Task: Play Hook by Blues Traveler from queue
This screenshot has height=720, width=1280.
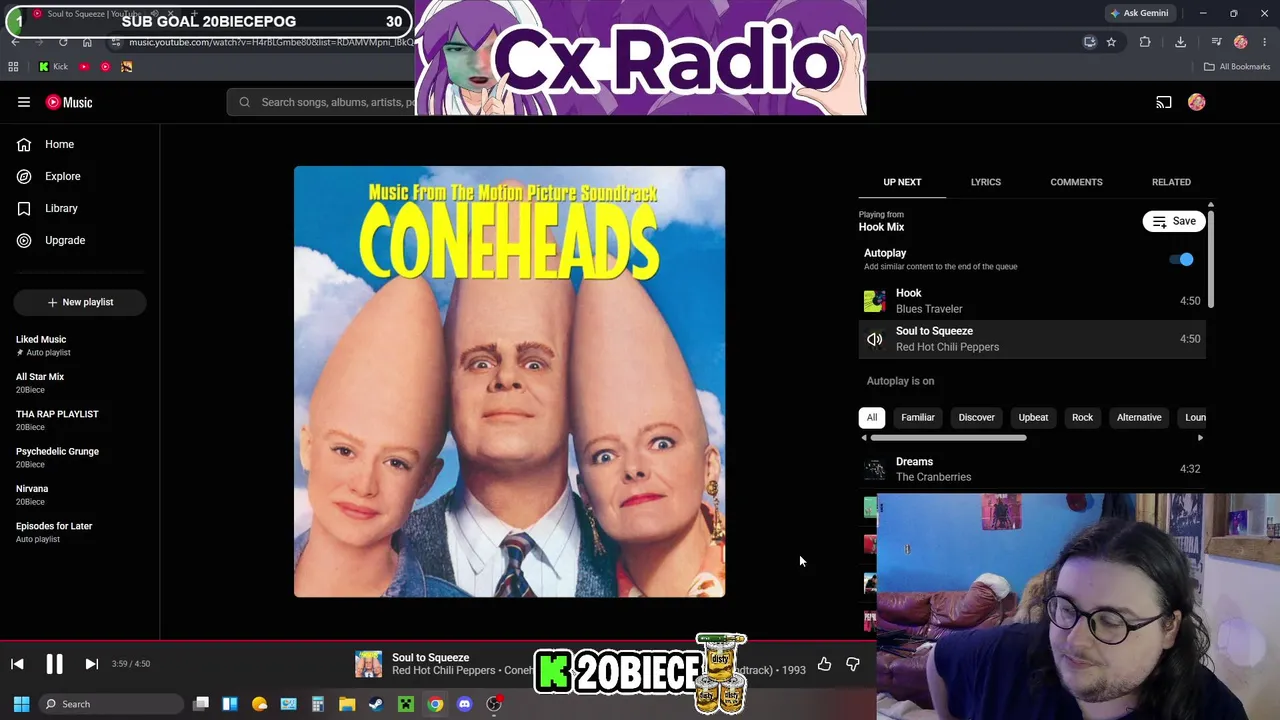Action: tap(1032, 301)
